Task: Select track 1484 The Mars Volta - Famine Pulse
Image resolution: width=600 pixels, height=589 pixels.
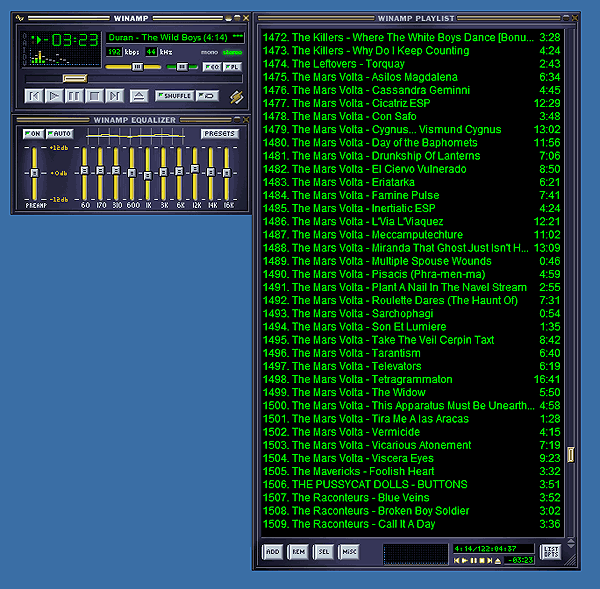Action: click(412, 195)
